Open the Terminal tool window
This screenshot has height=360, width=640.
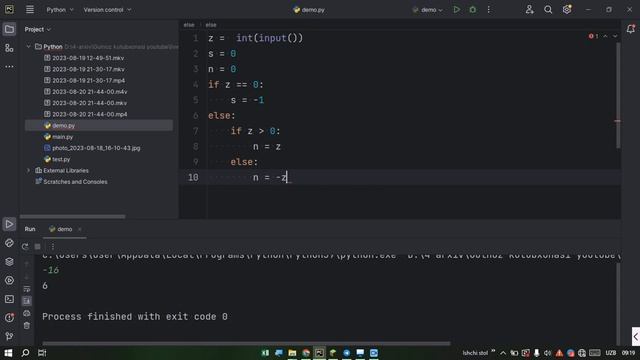9,299
